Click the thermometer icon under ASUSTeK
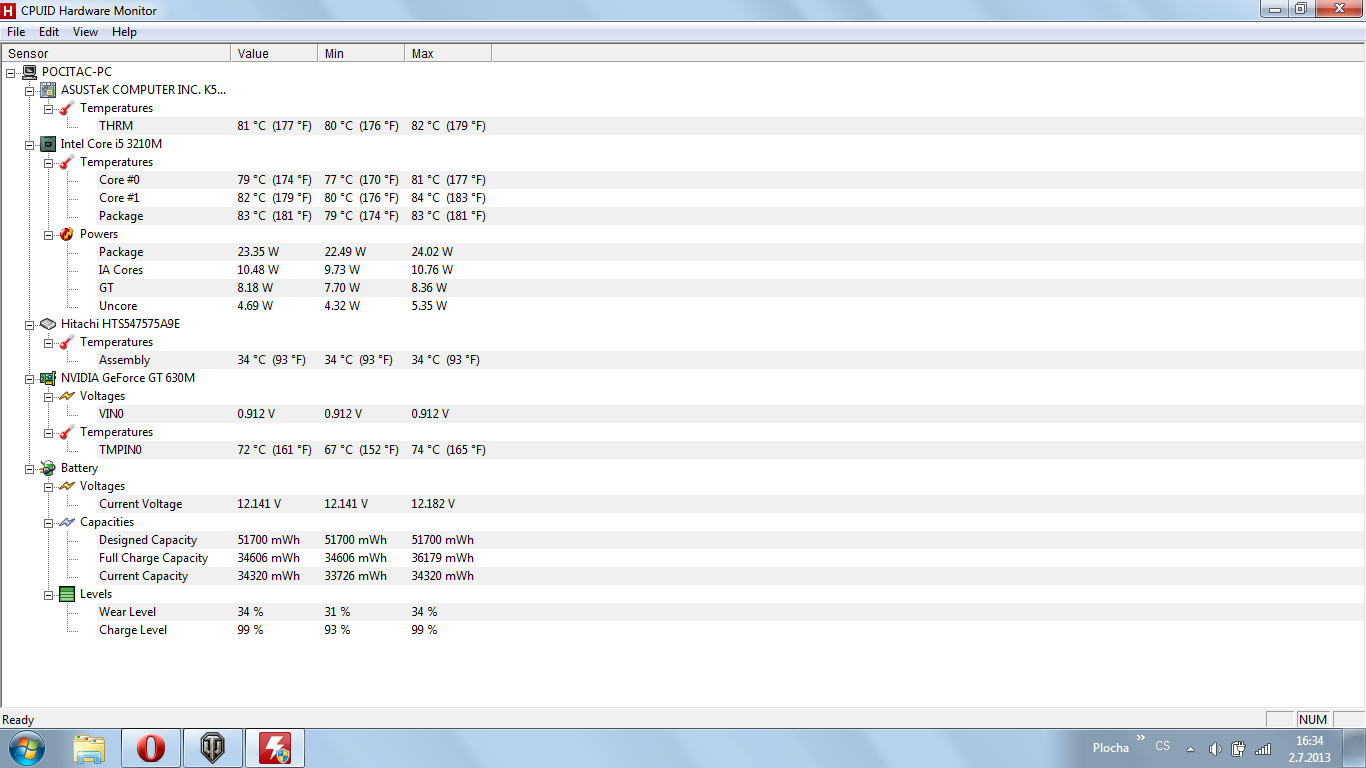This screenshot has height=768, width=1366. [x=67, y=108]
